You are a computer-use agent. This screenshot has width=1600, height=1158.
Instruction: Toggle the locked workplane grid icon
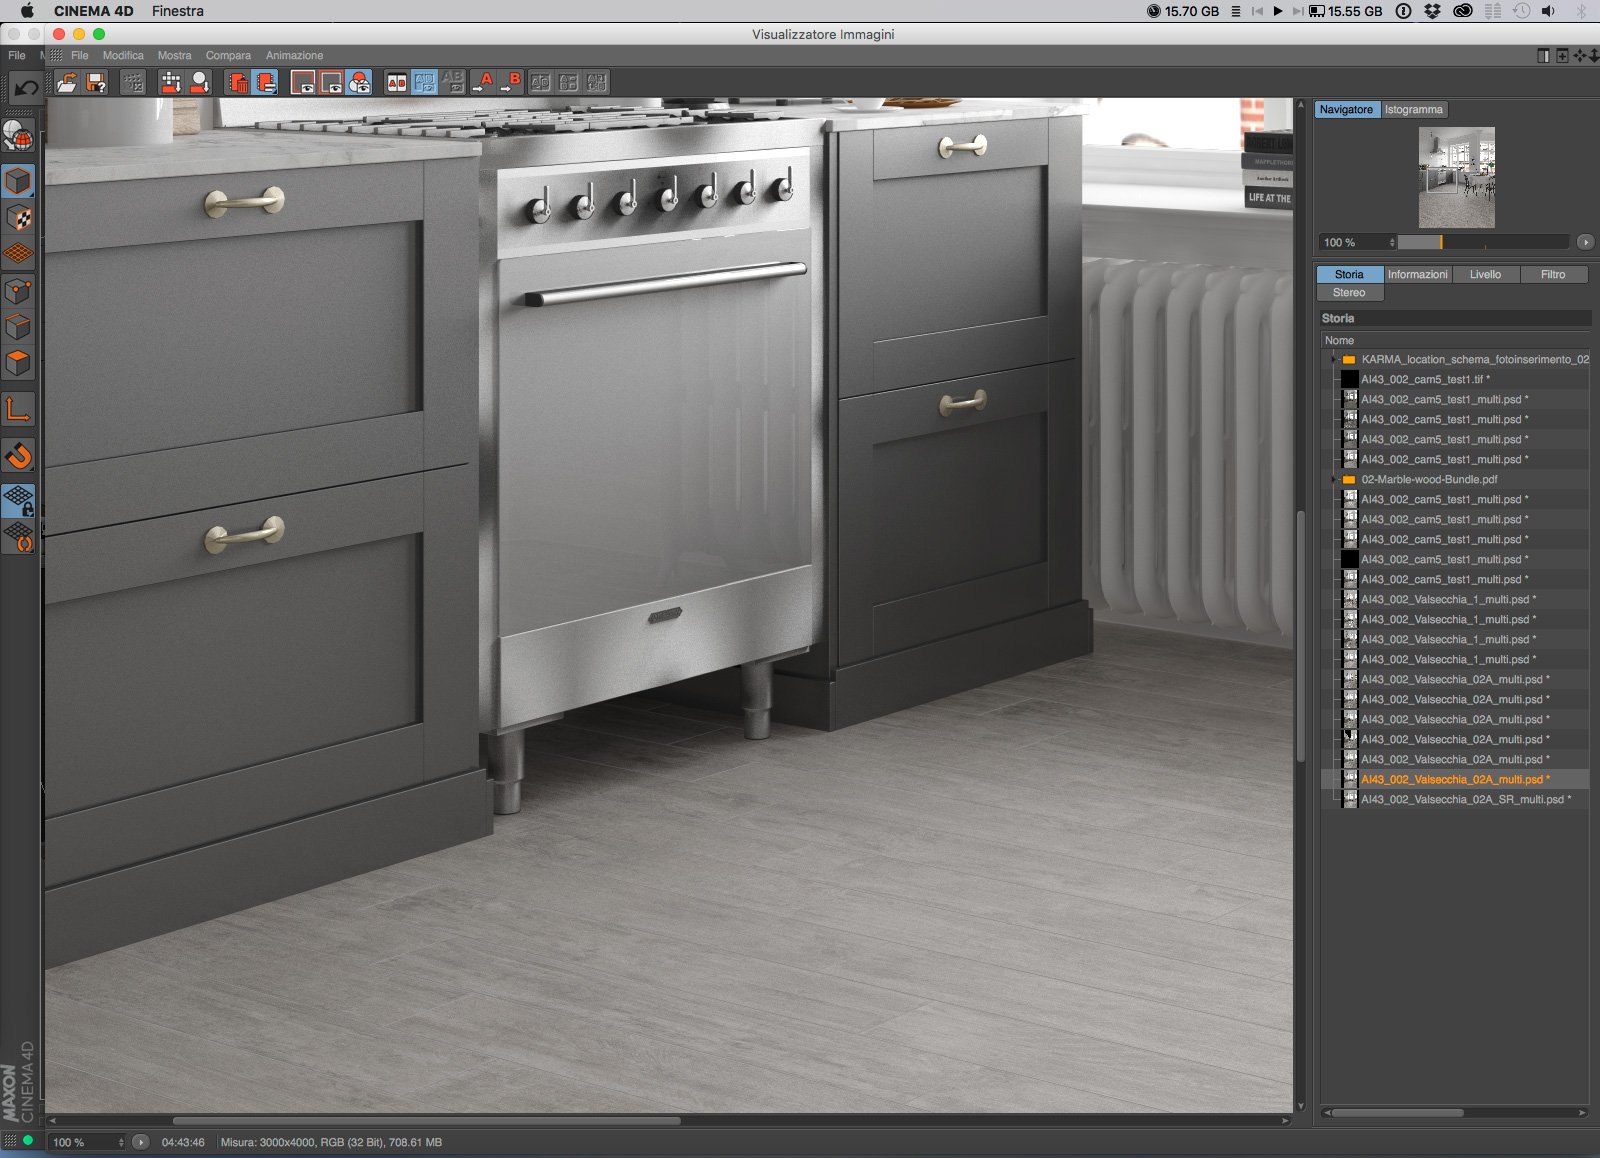[19, 500]
